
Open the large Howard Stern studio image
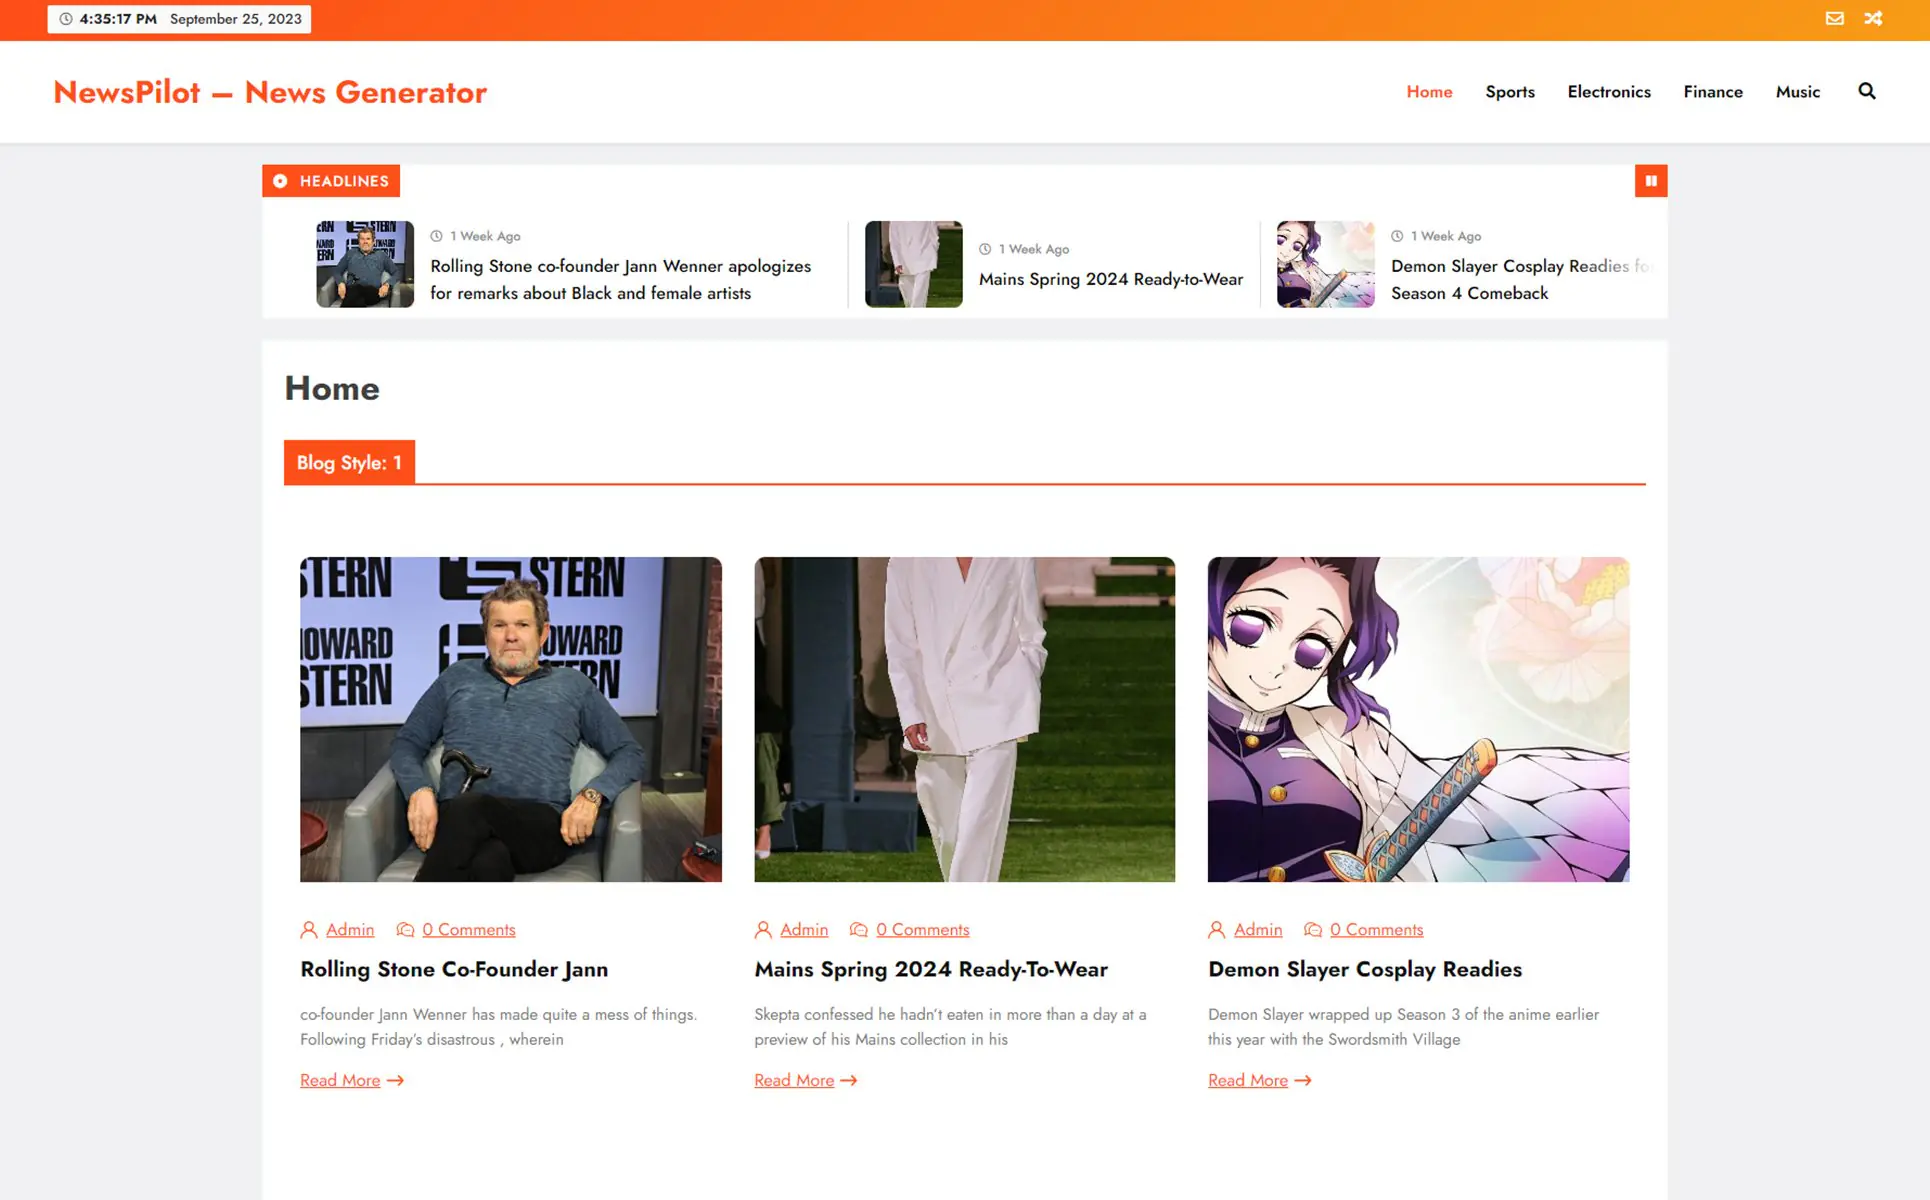pos(510,719)
